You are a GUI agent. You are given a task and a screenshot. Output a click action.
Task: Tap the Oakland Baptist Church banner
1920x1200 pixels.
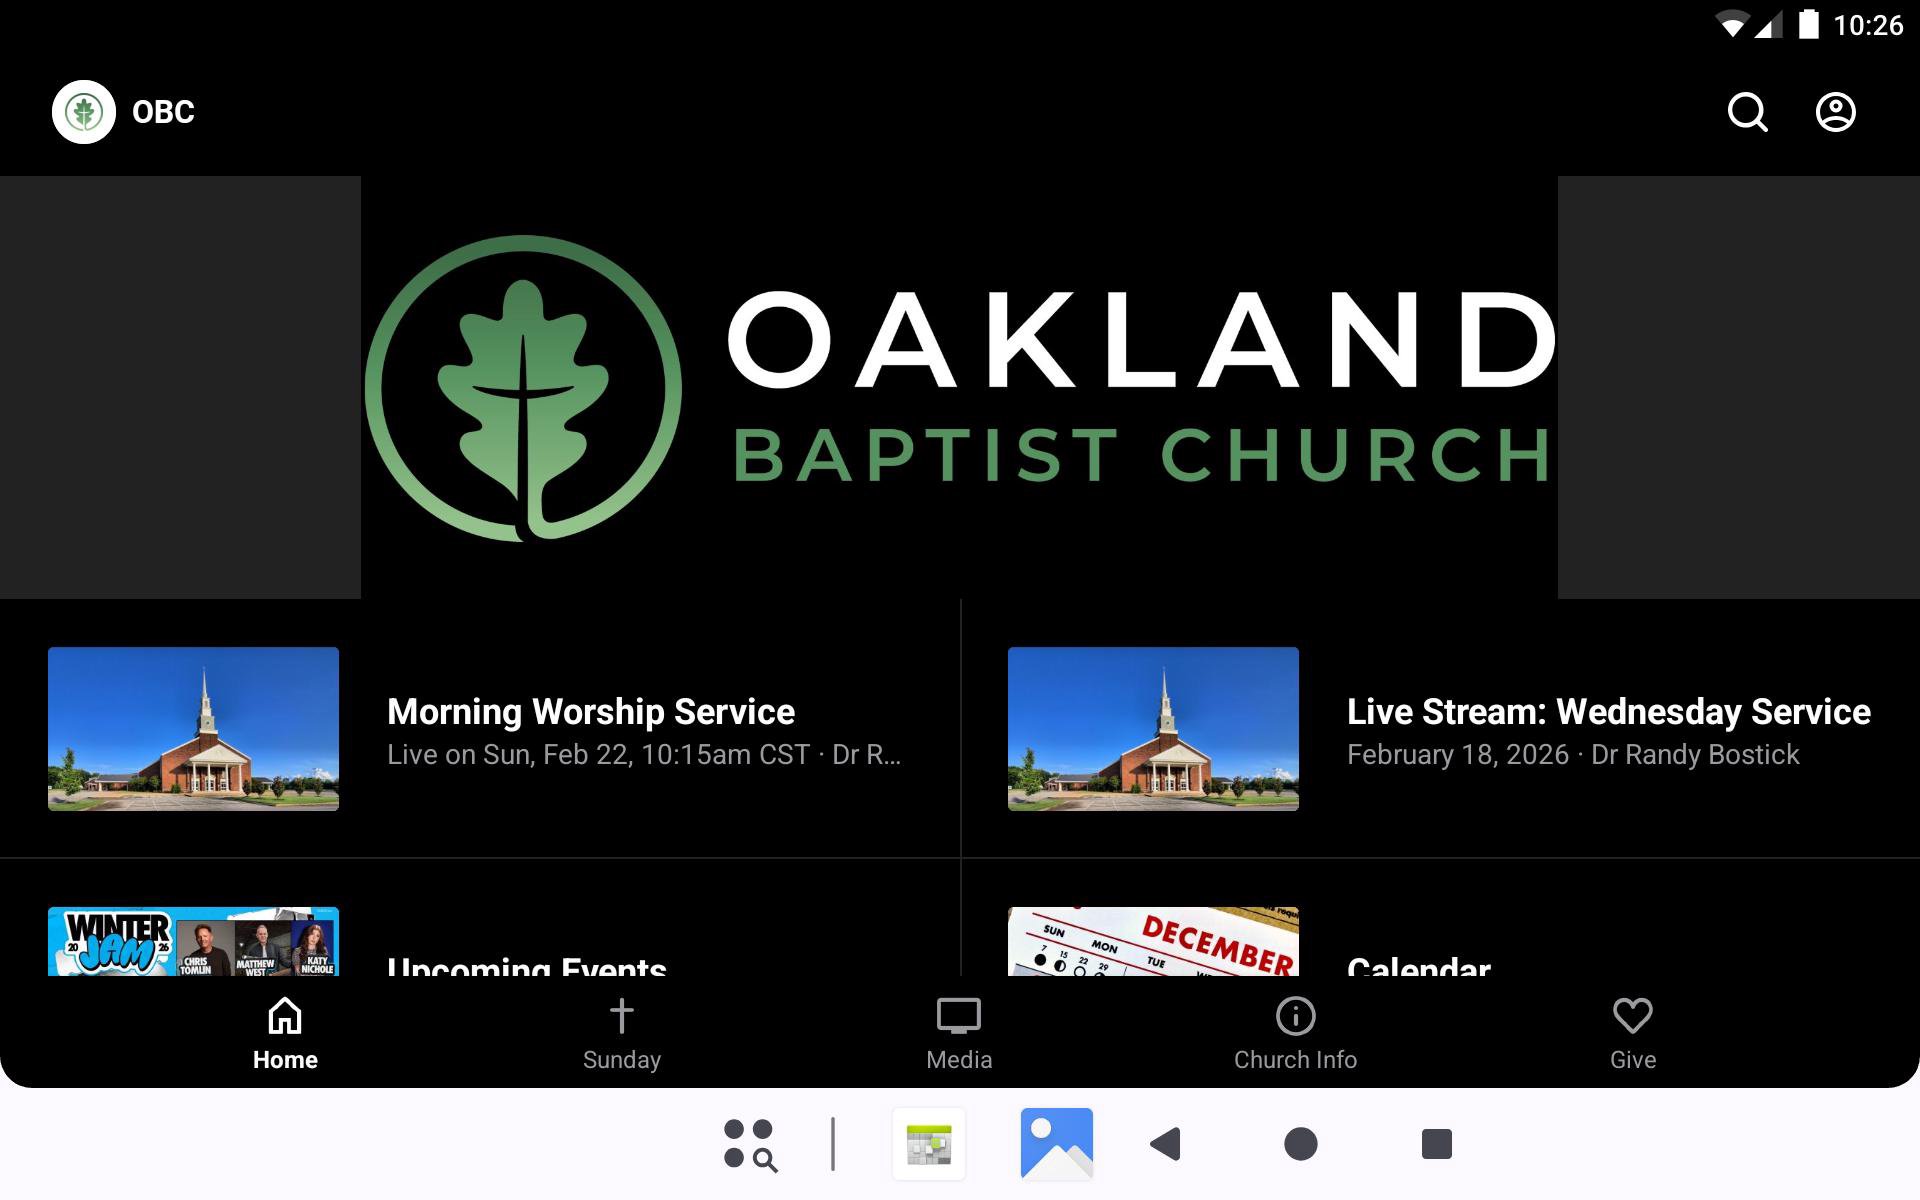[959, 388]
